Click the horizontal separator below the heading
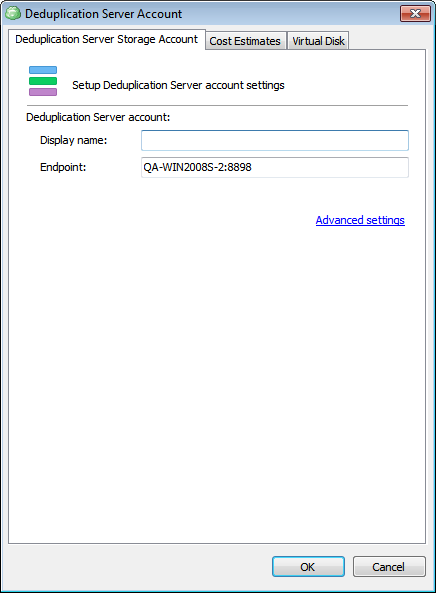 point(217,106)
